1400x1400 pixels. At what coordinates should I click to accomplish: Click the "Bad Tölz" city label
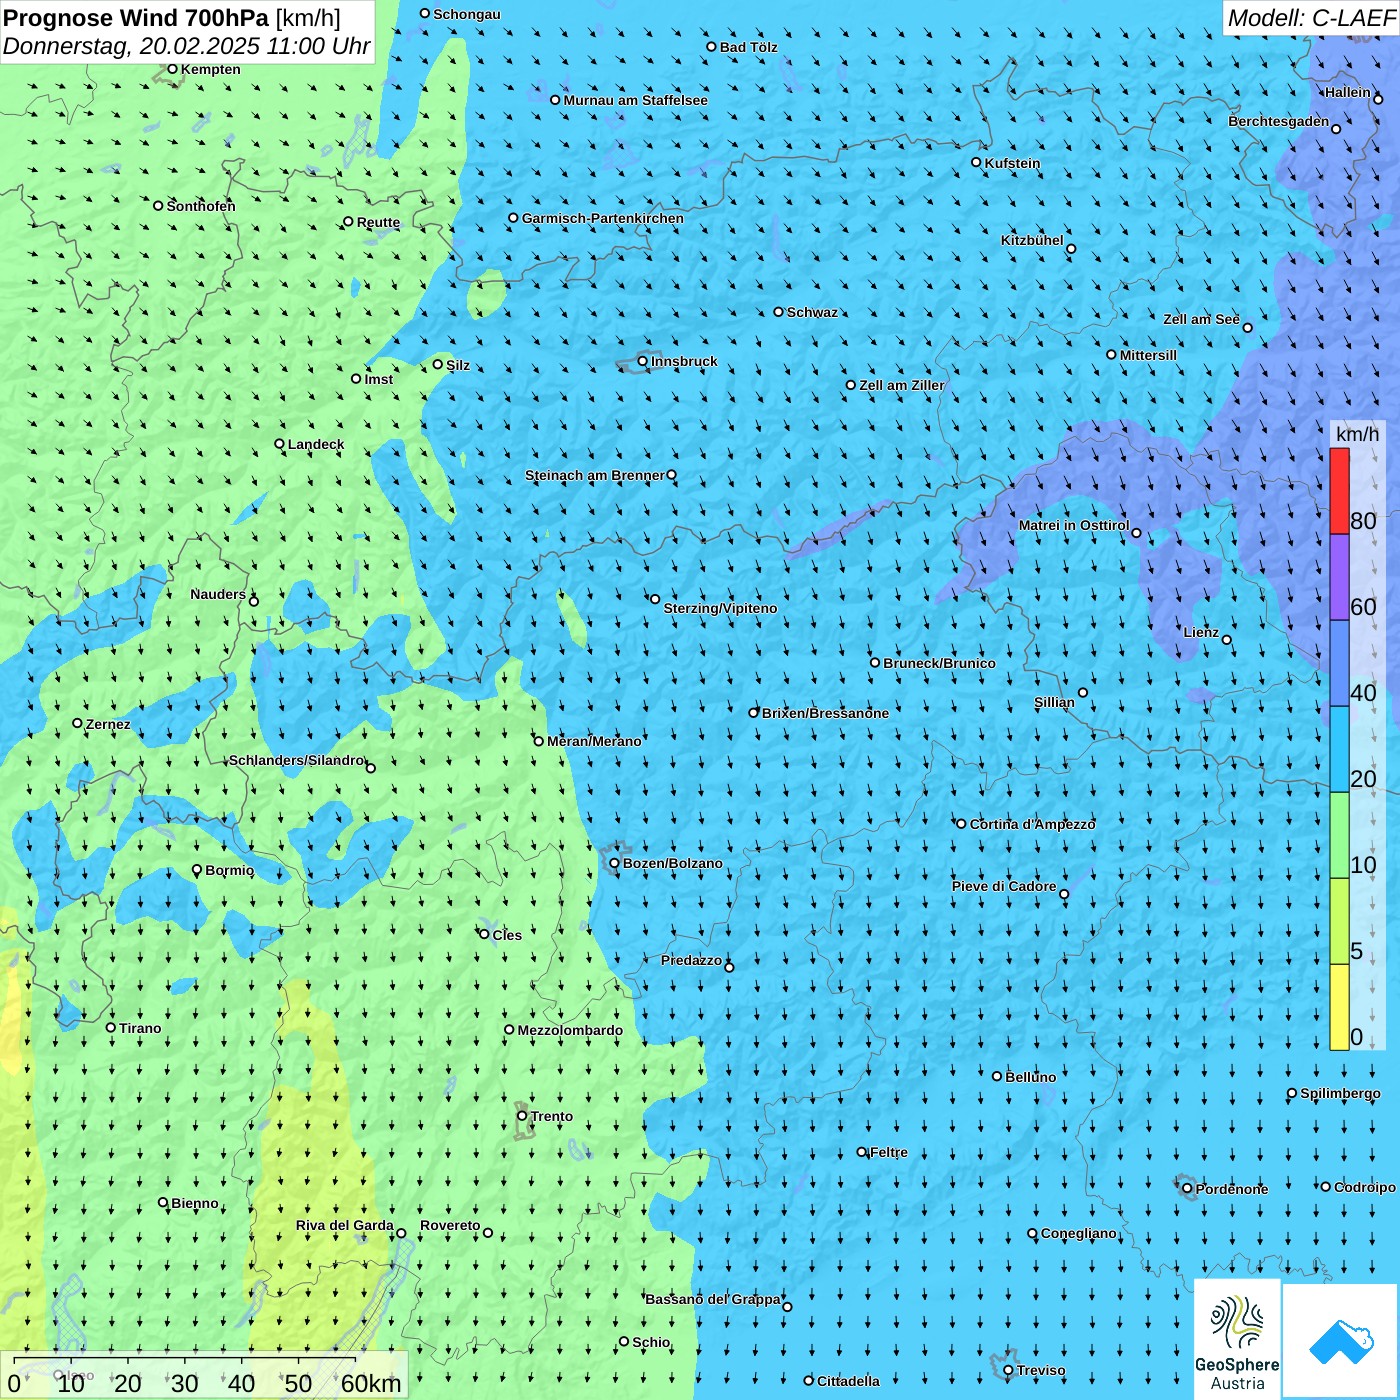[748, 47]
